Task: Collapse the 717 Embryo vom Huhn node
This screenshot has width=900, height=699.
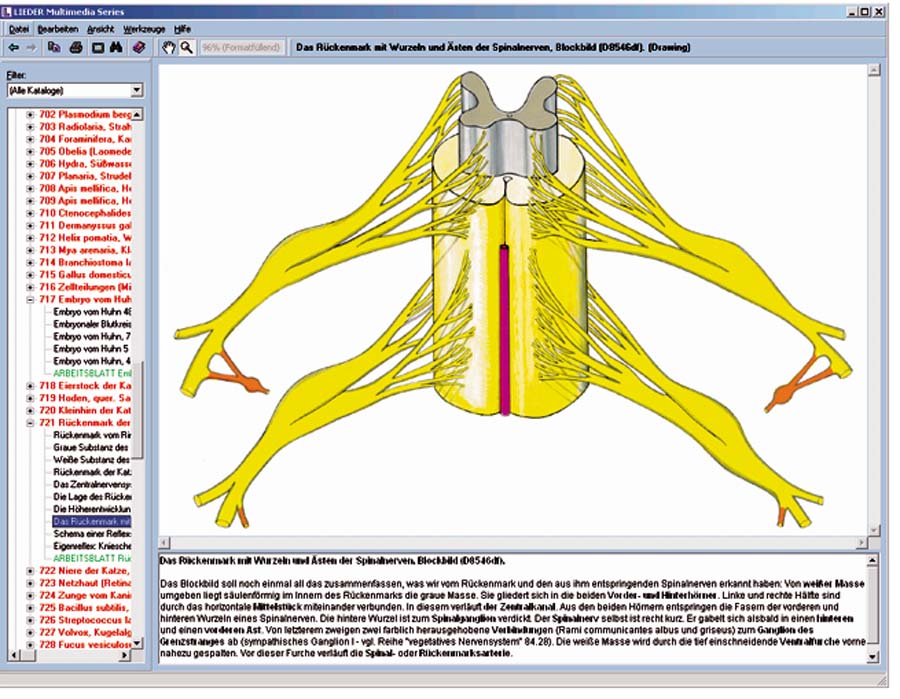Action: click(x=31, y=299)
